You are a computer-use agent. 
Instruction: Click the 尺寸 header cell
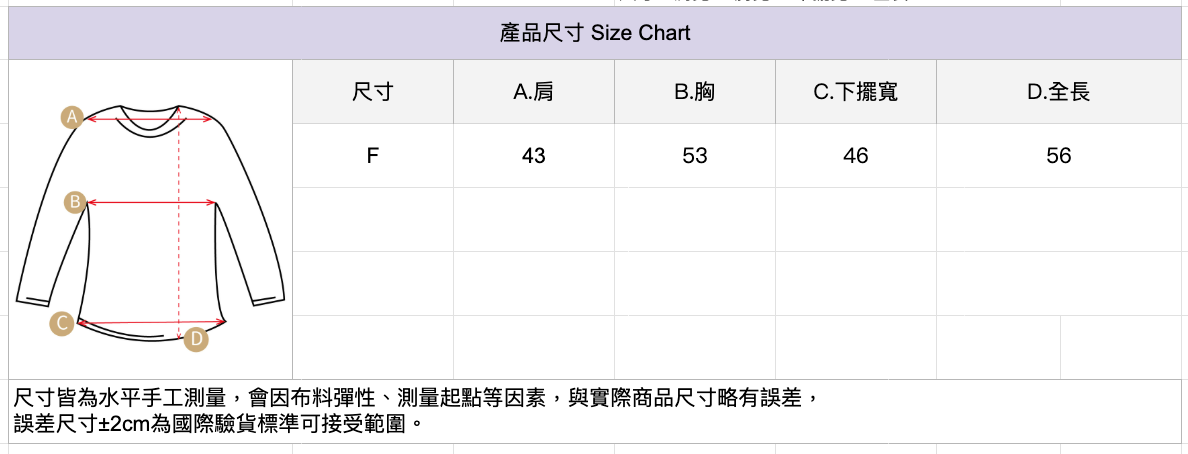373,92
